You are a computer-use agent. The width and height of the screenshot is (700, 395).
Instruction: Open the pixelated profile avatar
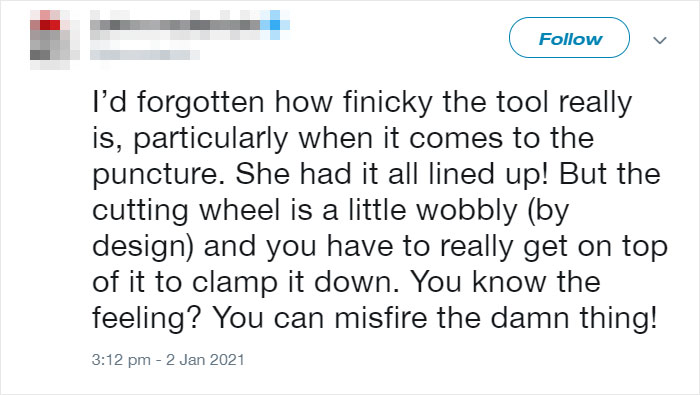point(50,40)
